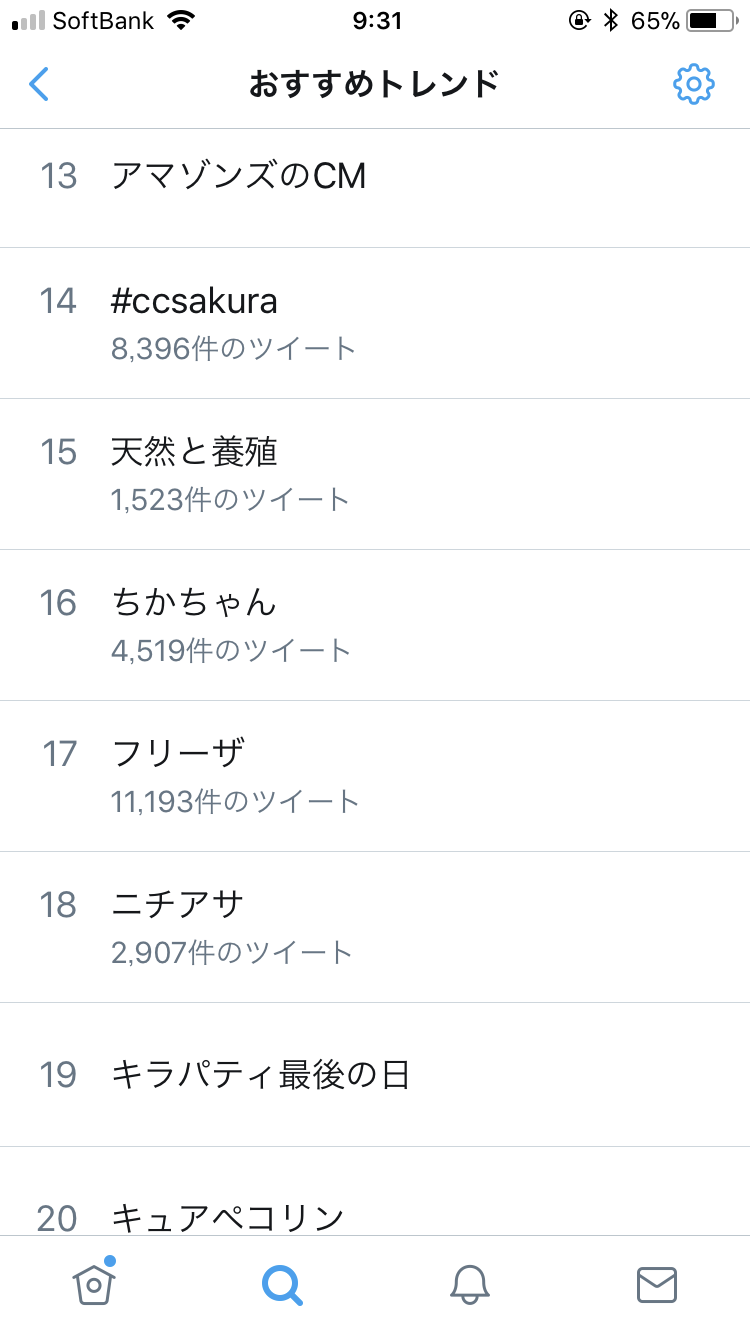Tap the 11,193件のツイート count
The height and width of the screenshot is (1334, 750).
coord(236,801)
